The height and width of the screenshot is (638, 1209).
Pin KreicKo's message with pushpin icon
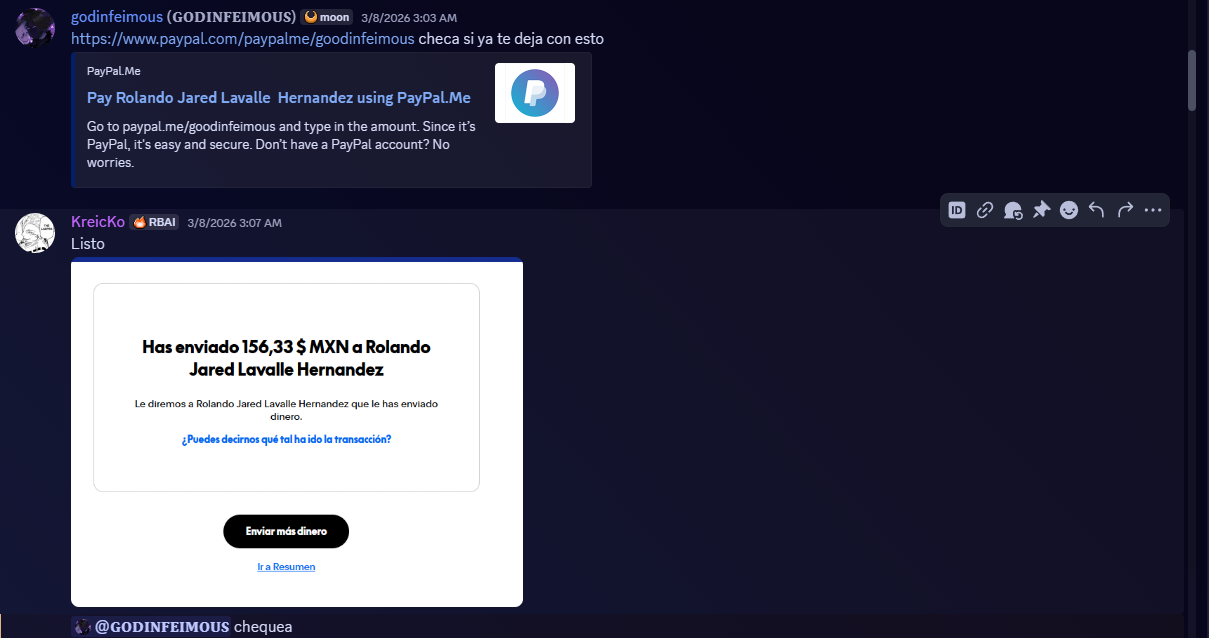pyautogui.click(x=1041, y=210)
